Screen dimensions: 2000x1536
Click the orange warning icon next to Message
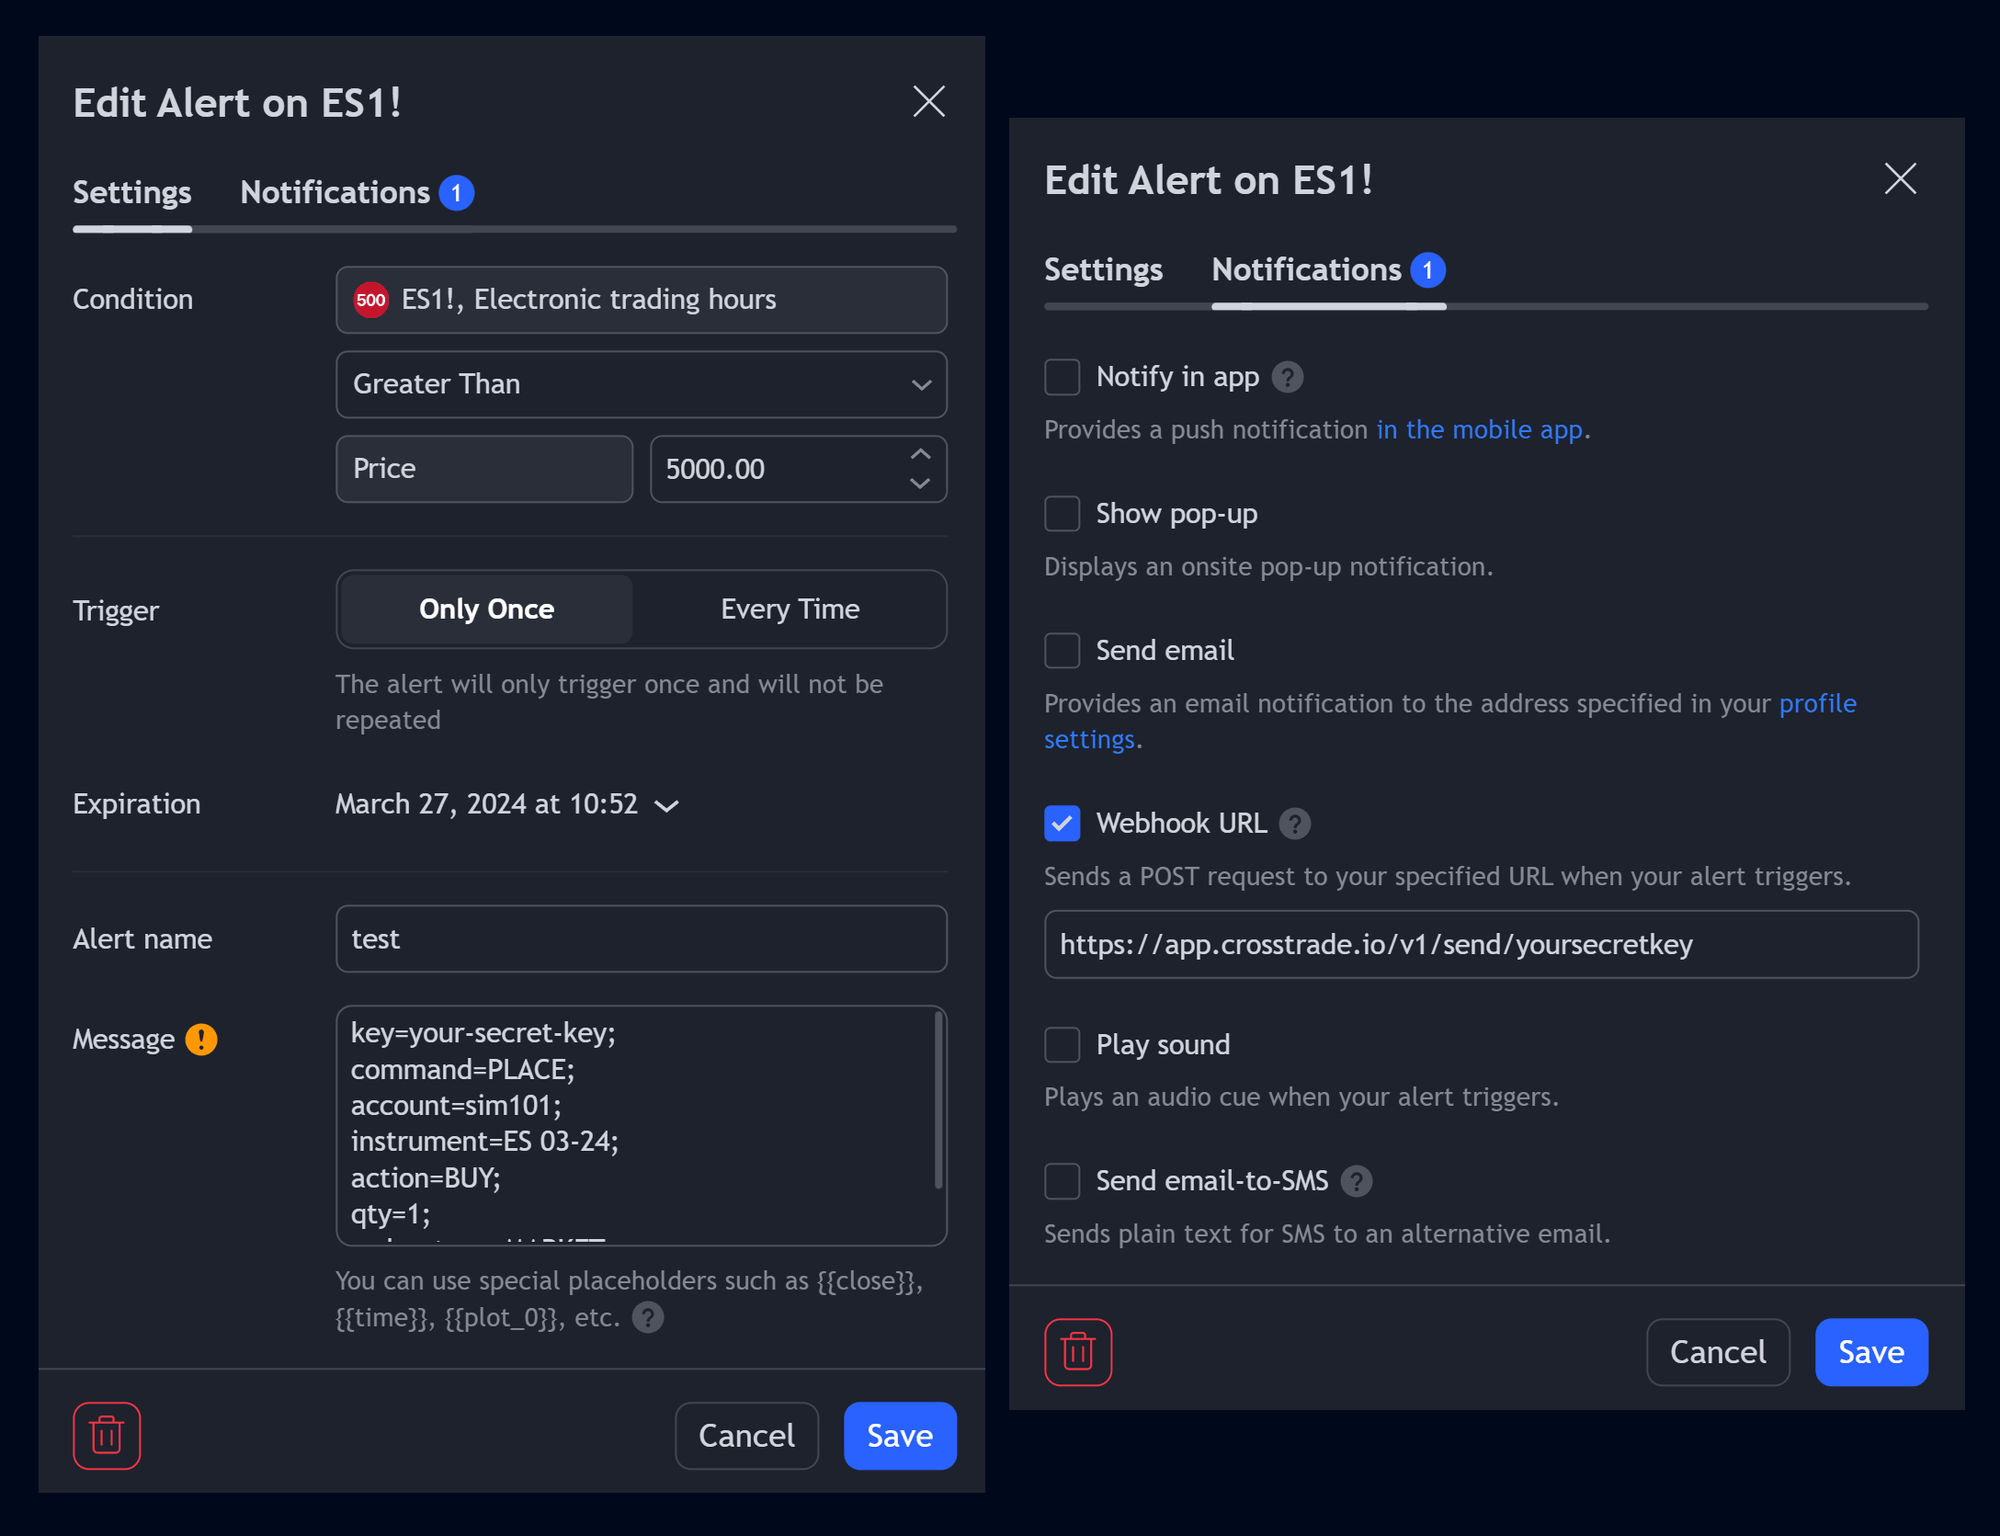pos(201,1039)
